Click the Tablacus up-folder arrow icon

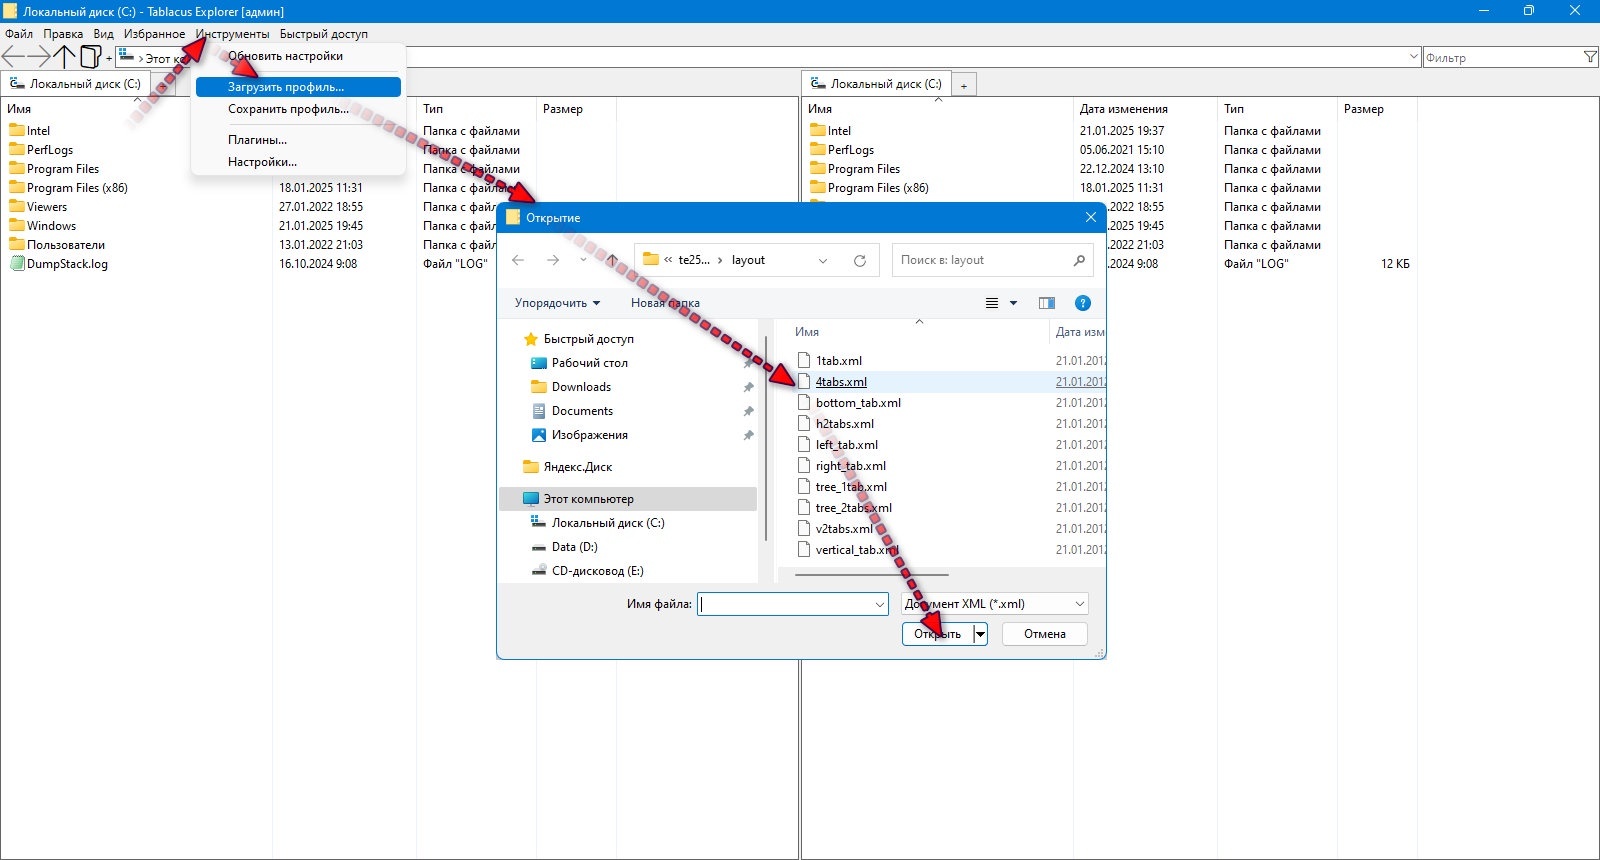(65, 57)
